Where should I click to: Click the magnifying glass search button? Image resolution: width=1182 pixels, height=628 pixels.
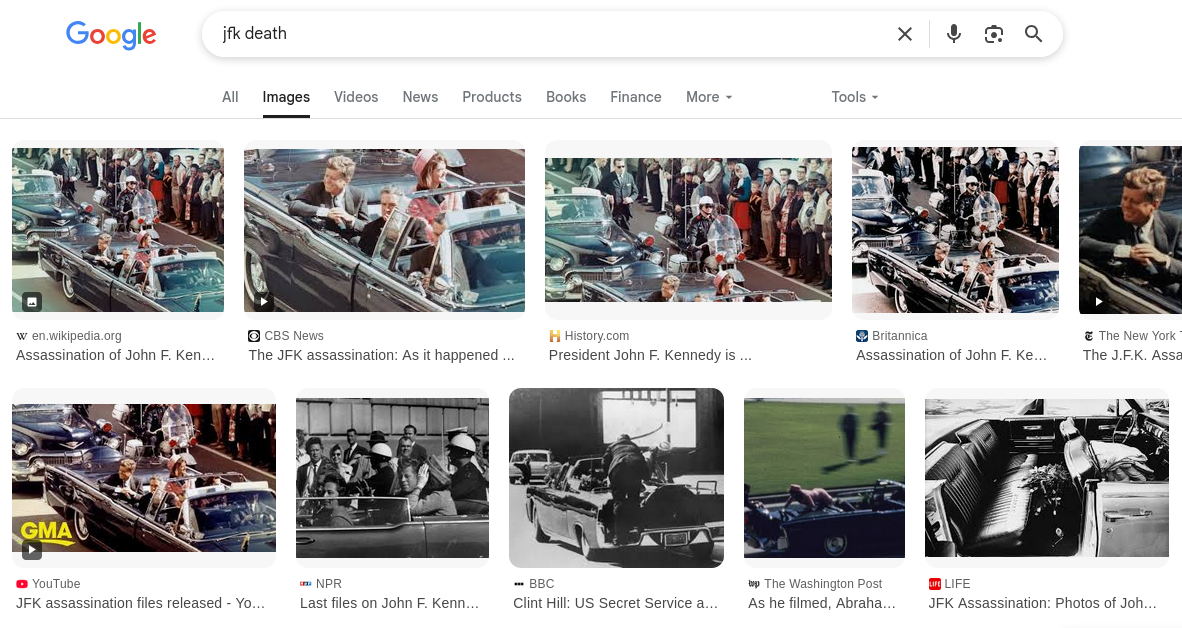tap(1033, 34)
